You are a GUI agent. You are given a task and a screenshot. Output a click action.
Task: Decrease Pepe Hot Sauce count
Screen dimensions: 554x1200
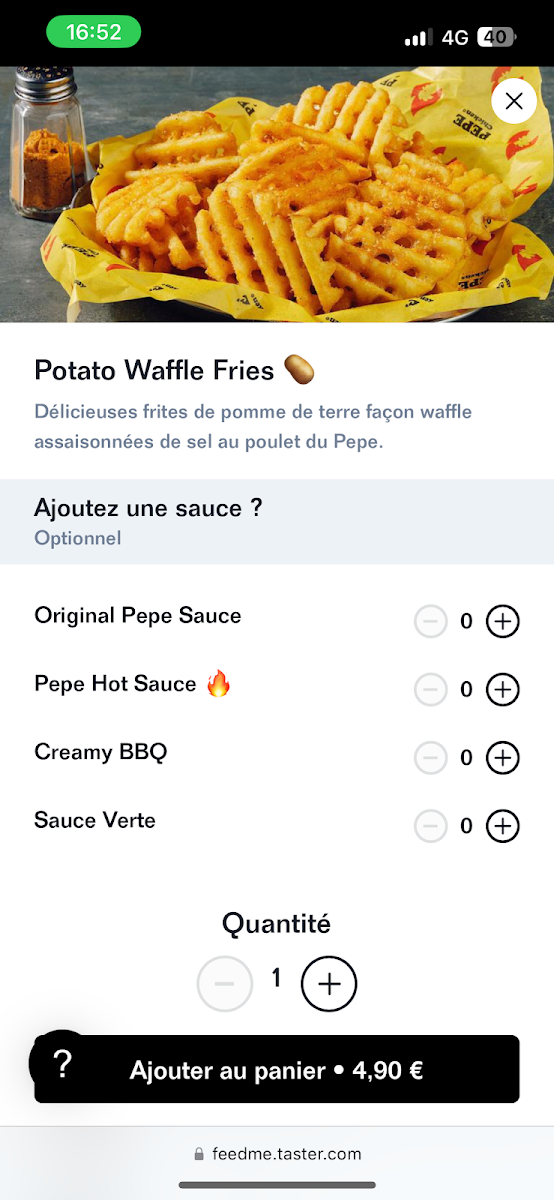coord(431,690)
